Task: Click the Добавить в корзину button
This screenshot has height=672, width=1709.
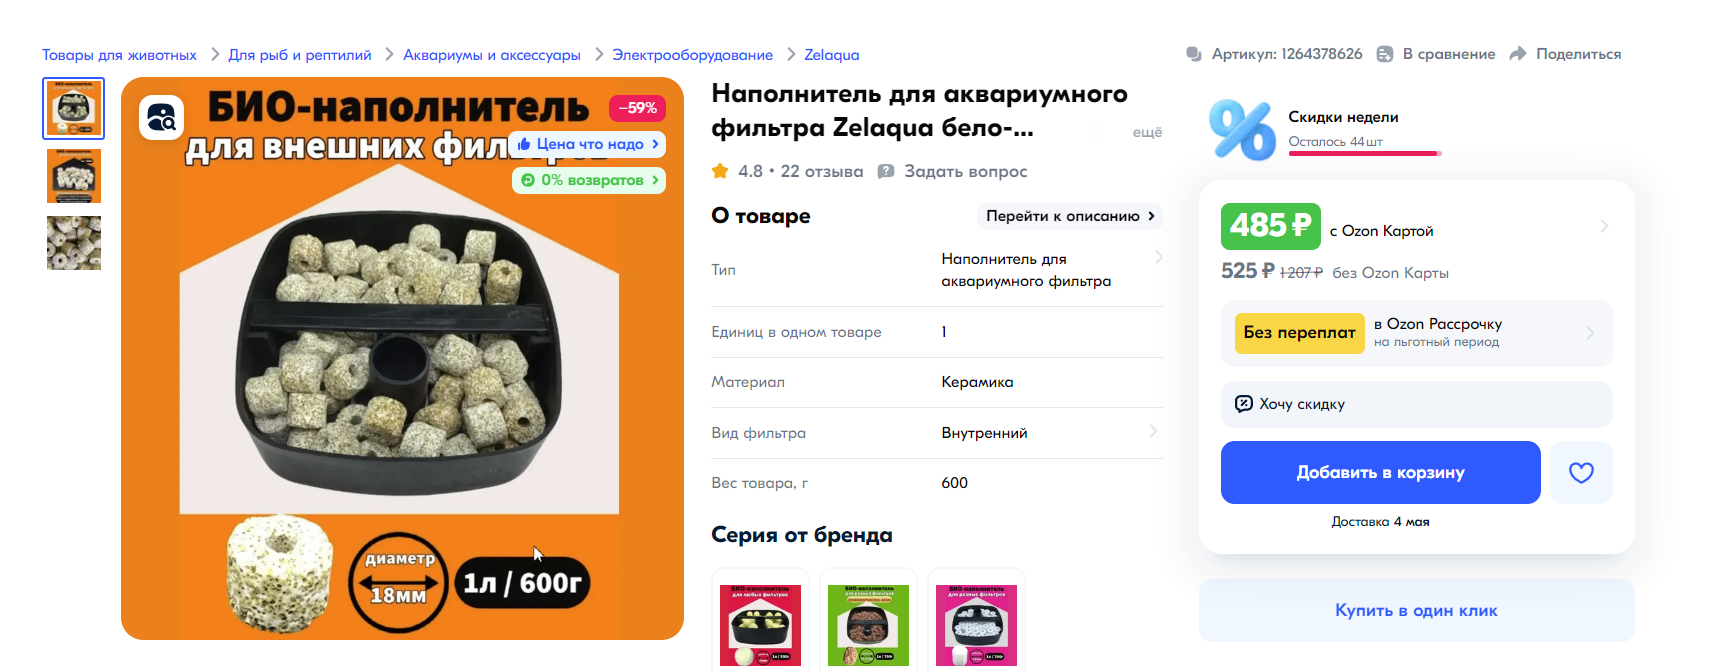Action: pyautogui.click(x=1380, y=472)
